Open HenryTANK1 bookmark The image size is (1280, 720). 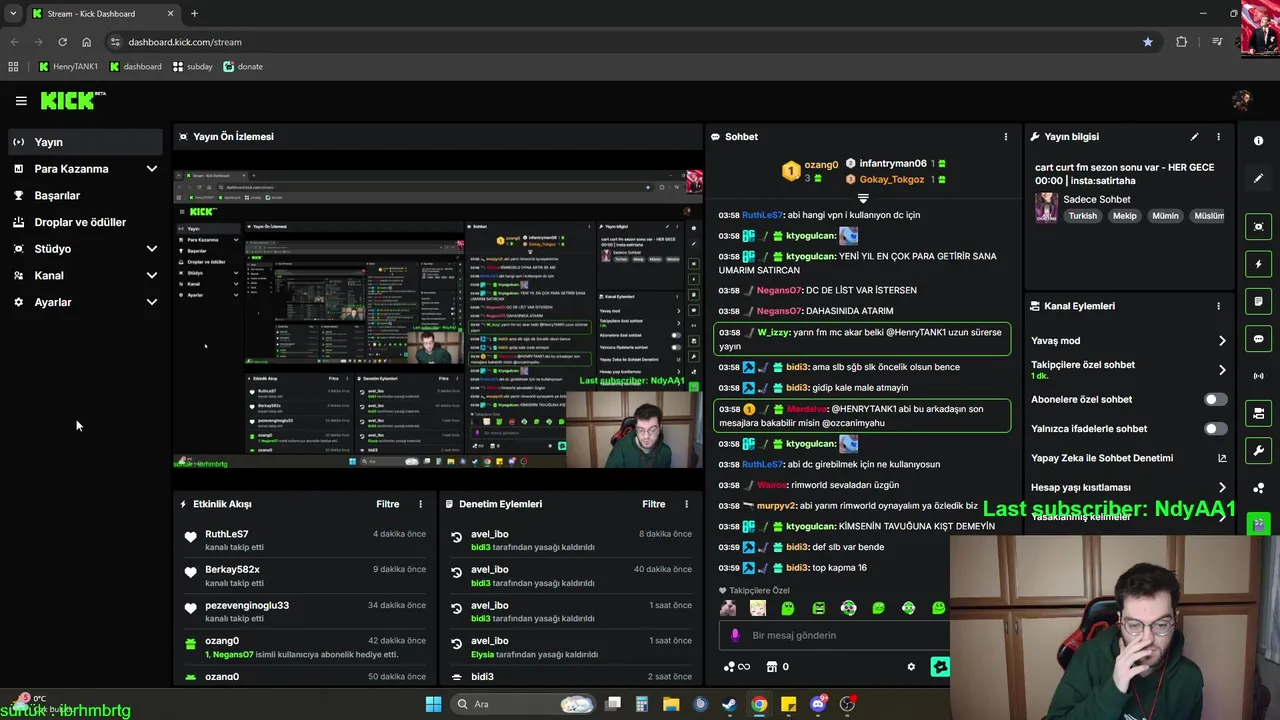pyautogui.click(x=68, y=67)
